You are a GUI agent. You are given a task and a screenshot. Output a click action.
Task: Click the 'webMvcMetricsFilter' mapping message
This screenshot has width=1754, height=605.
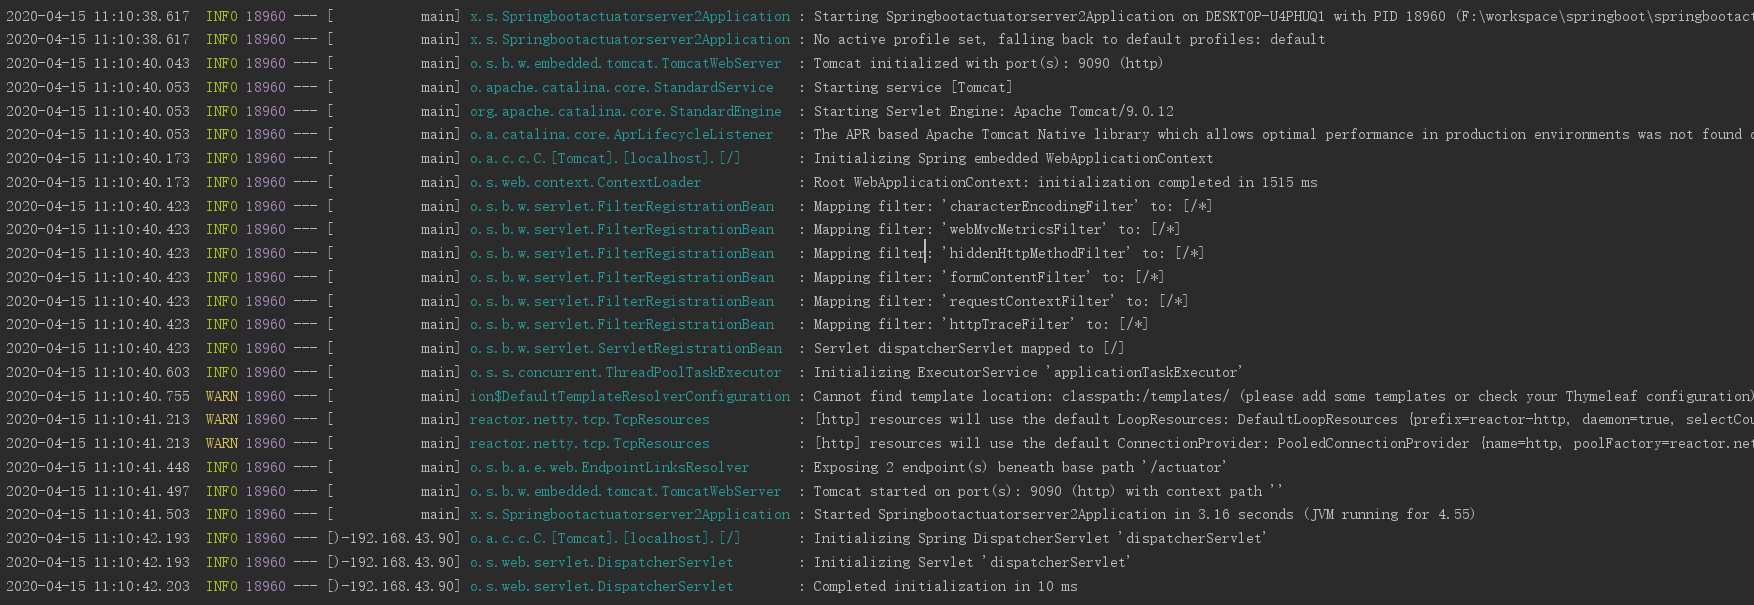997,230
